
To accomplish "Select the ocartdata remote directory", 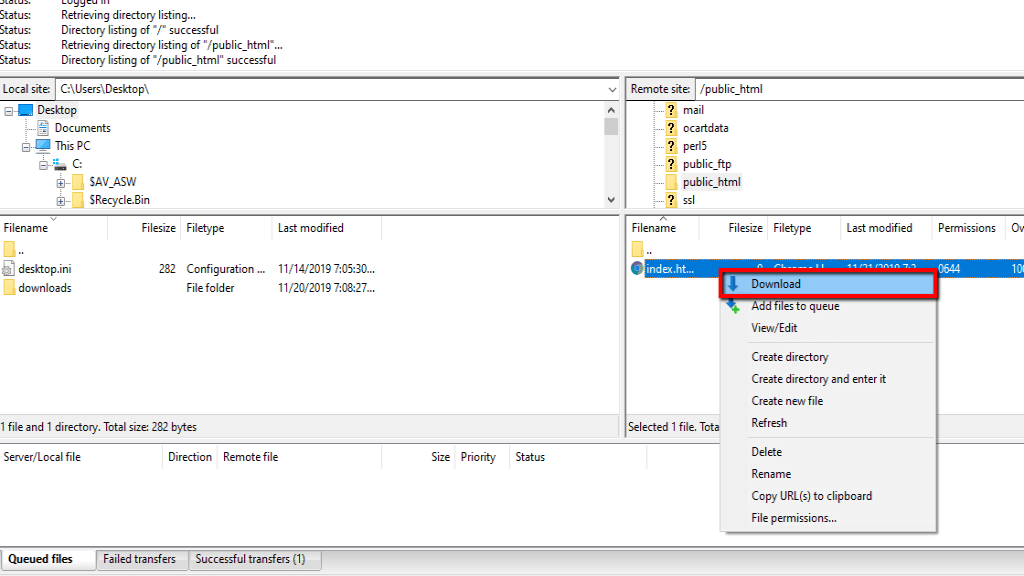I will pos(705,128).
